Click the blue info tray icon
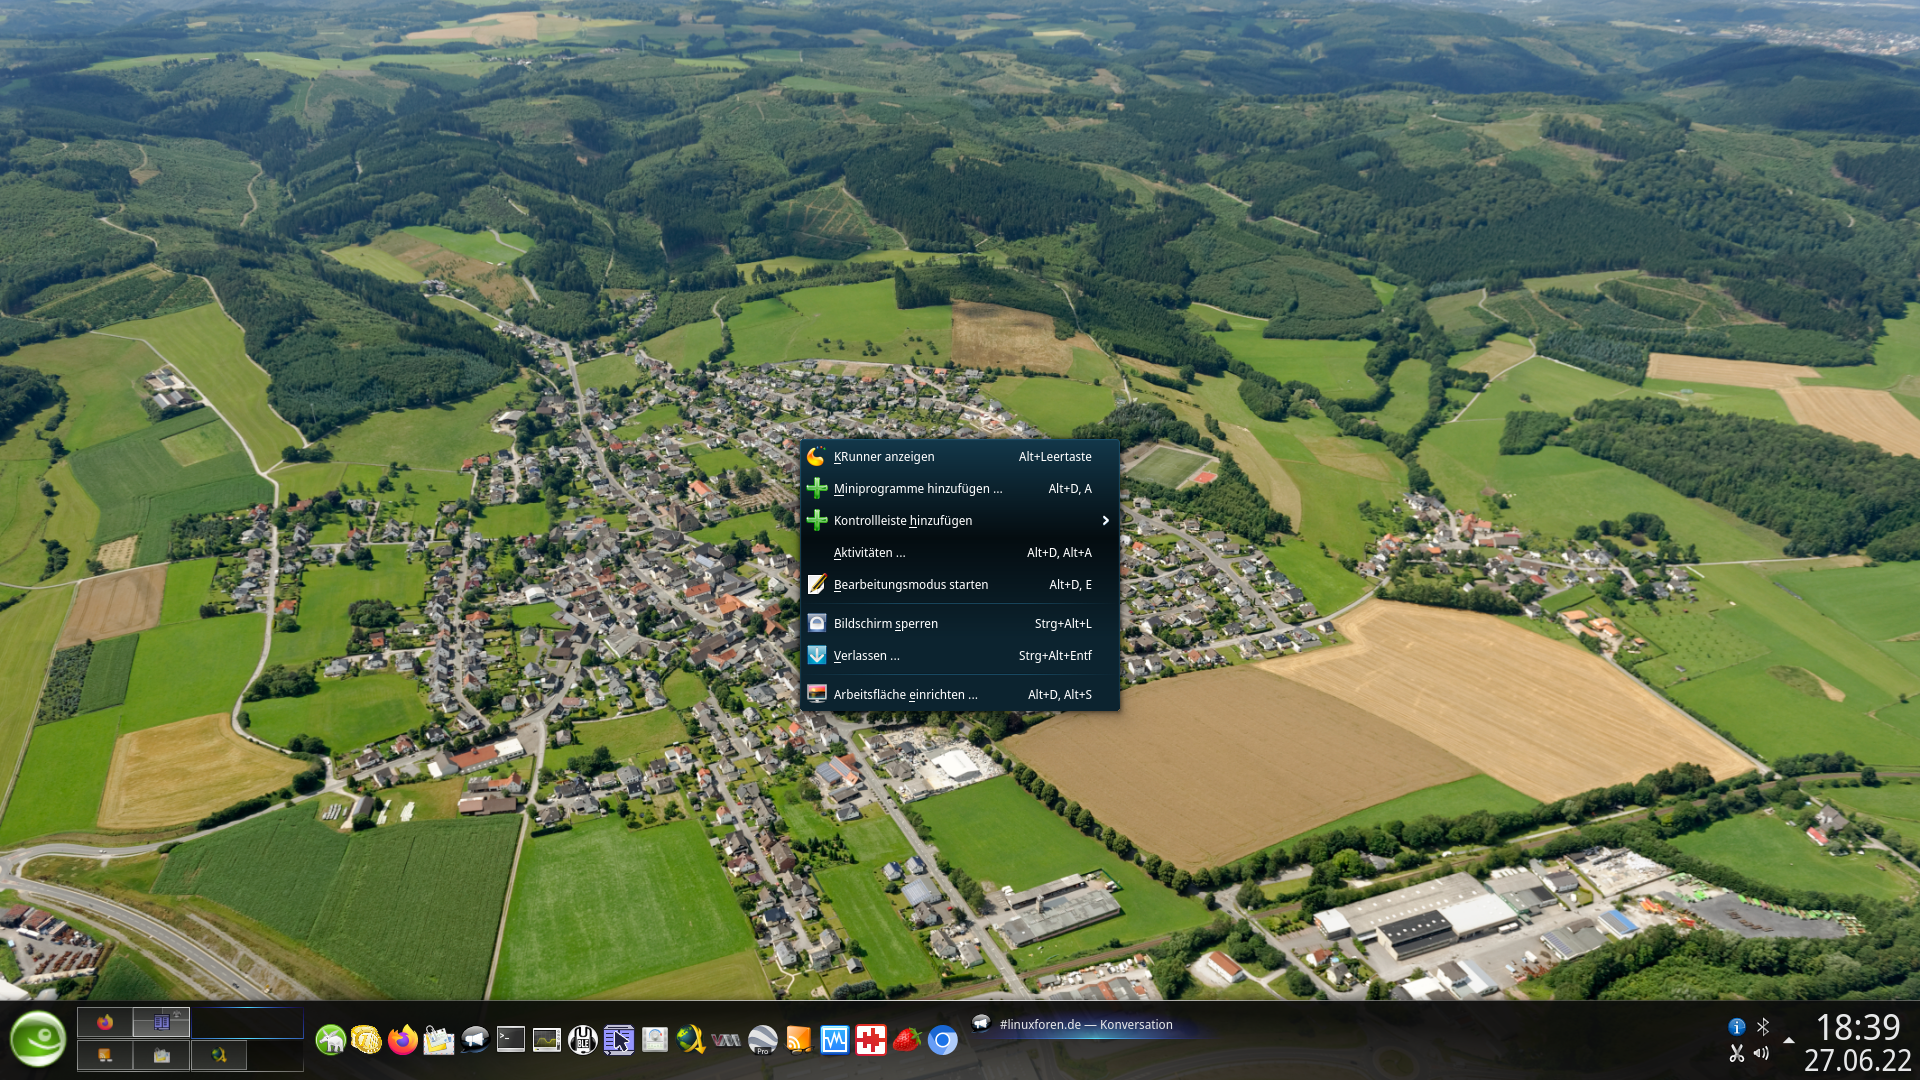Image resolution: width=1920 pixels, height=1080 pixels. click(1736, 1027)
